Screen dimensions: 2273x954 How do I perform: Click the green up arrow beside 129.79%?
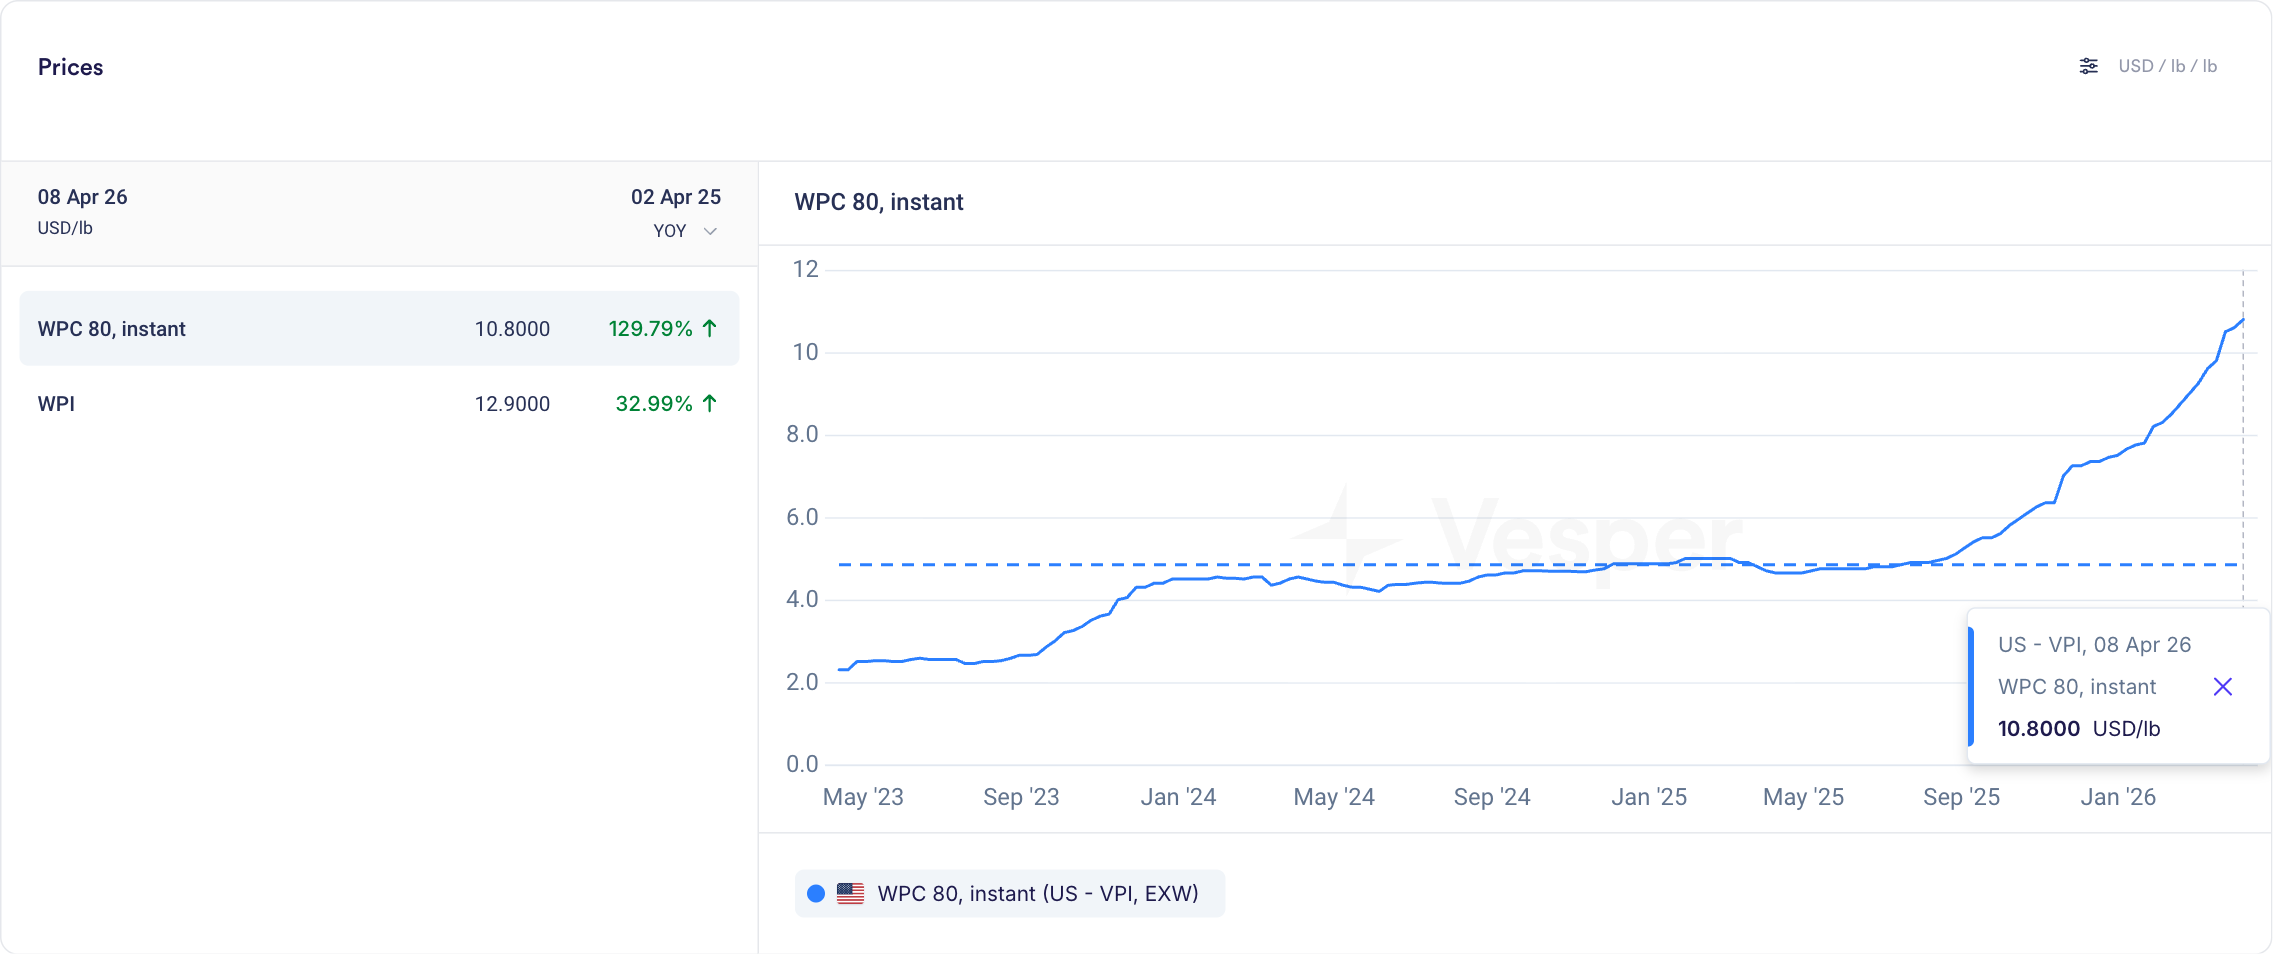click(710, 329)
